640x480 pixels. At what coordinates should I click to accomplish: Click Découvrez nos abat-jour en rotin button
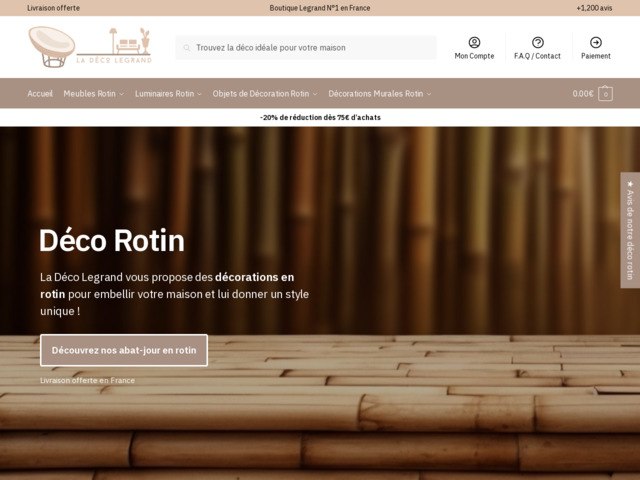(x=124, y=351)
